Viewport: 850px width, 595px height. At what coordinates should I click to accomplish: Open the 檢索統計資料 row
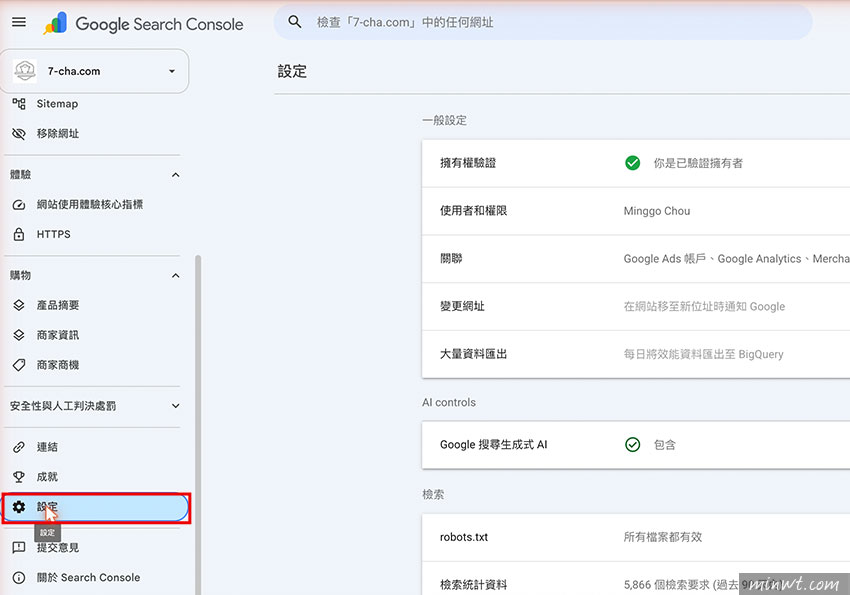click(x=636, y=579)
